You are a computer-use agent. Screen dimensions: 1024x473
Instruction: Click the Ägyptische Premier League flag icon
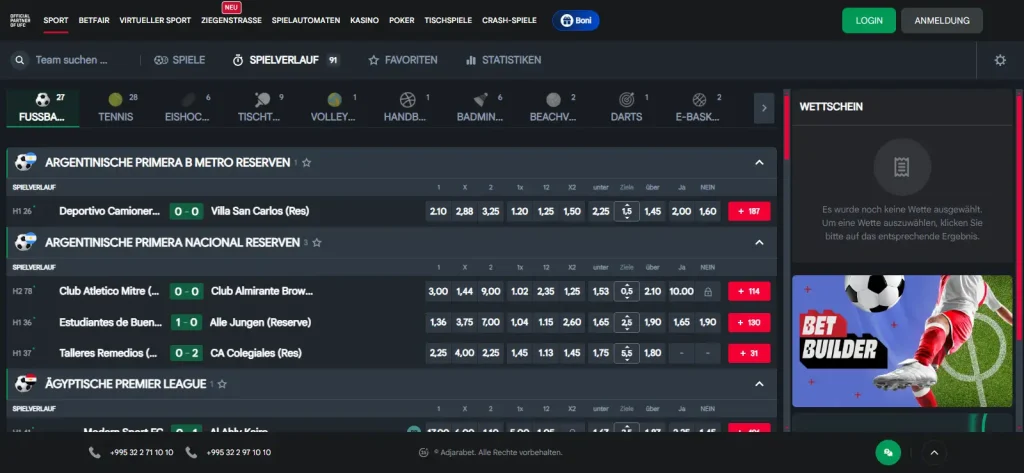[x=26, y=383]
